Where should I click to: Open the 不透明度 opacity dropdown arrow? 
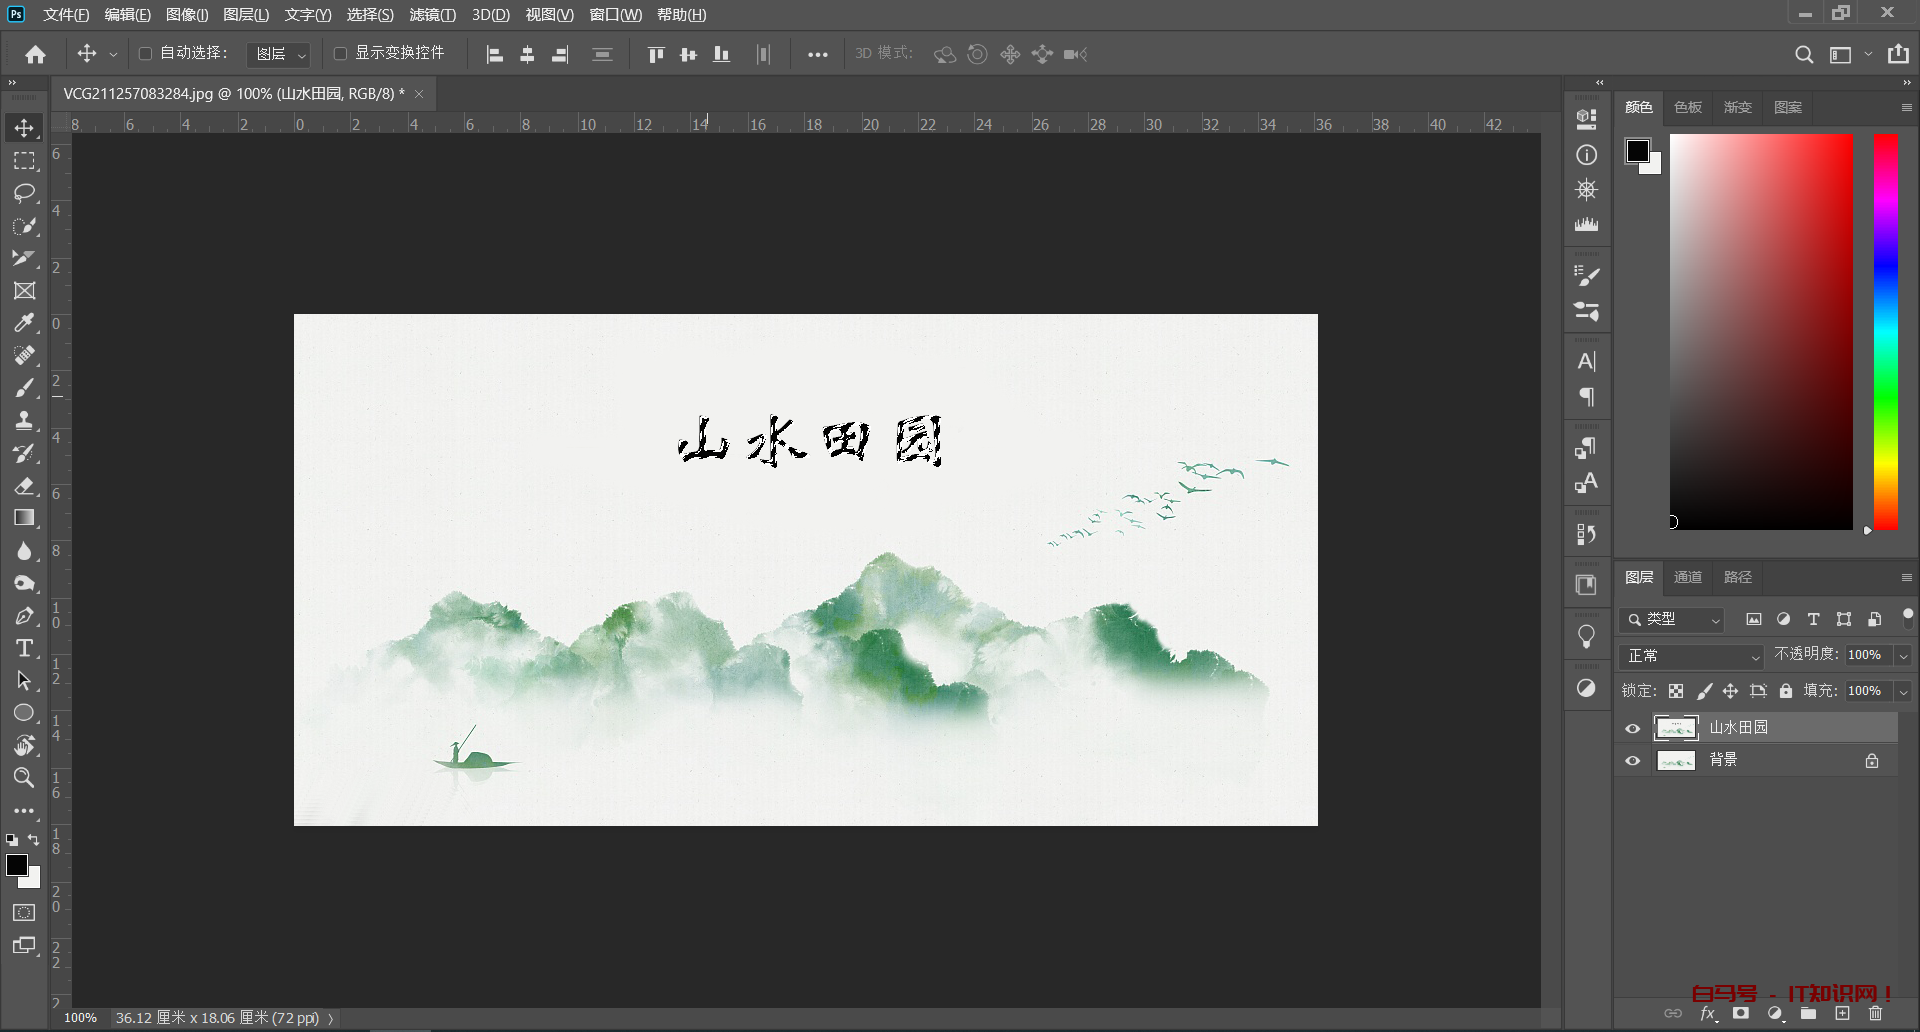tap(1904, 656)
